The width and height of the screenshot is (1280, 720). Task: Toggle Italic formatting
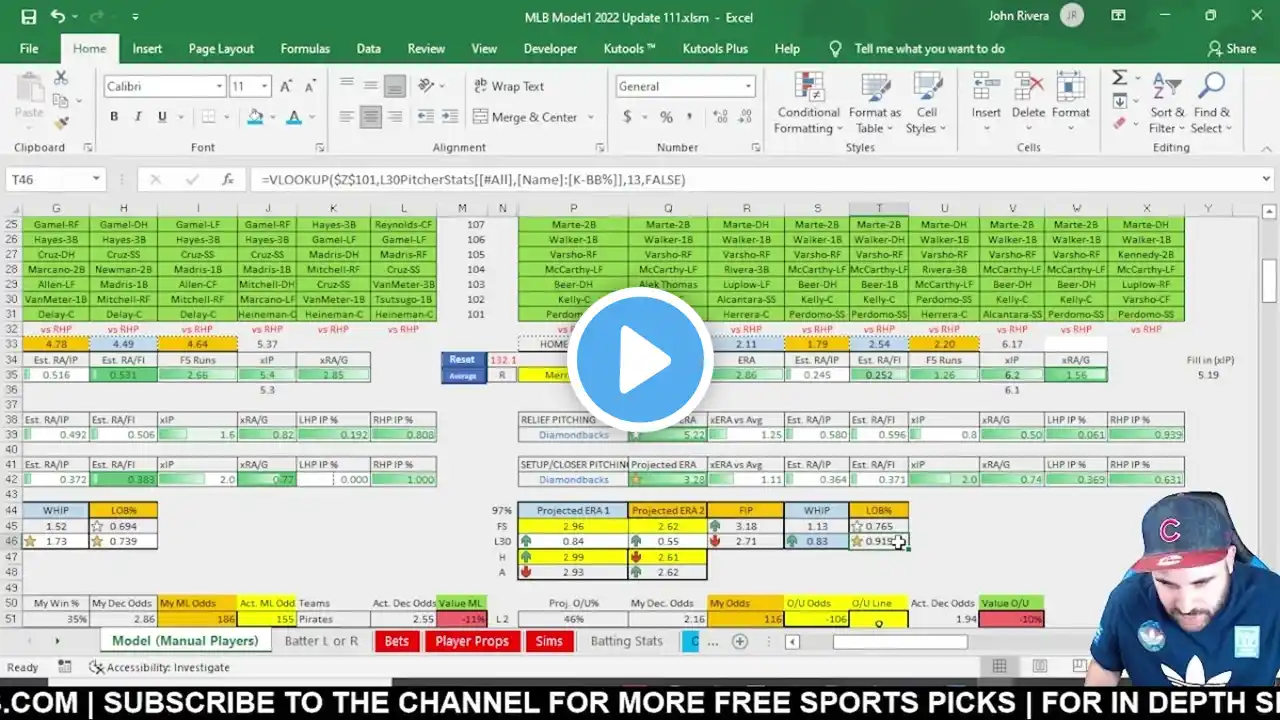(138, 117)
